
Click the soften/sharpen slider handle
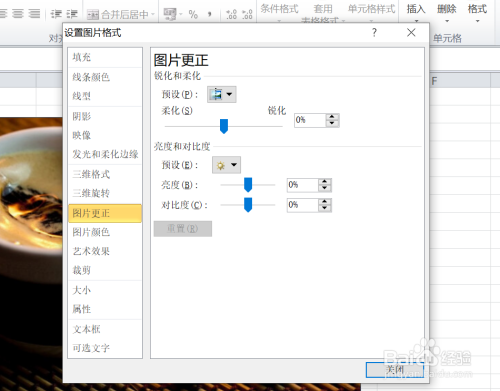pyautogui.click(x=224, y=126)
